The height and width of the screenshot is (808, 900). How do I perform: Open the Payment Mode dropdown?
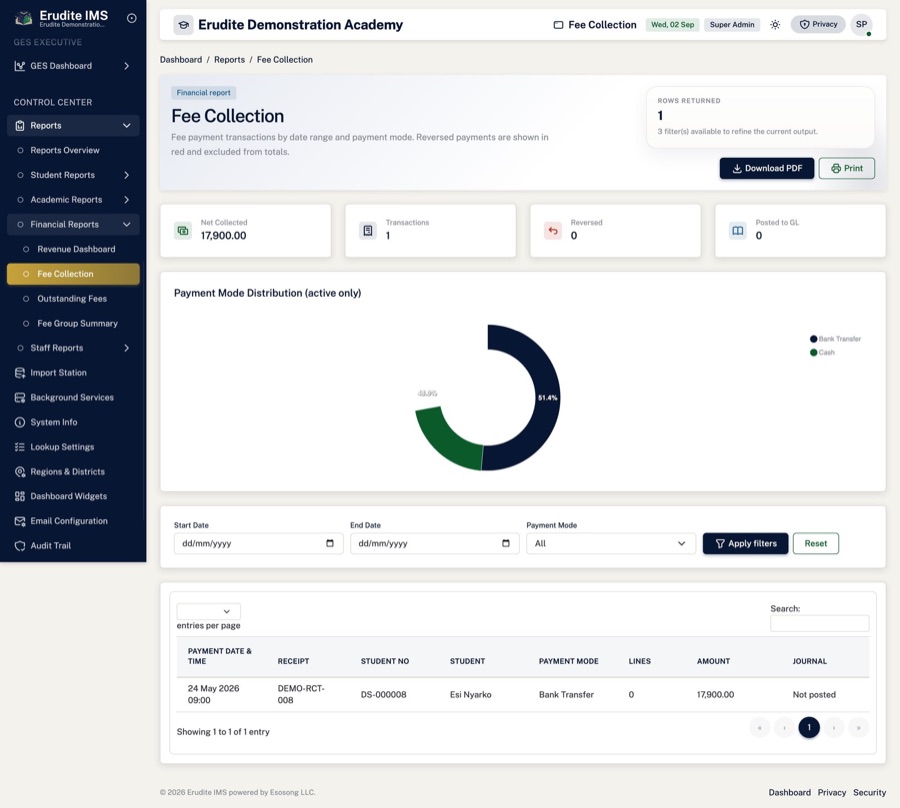611,543
